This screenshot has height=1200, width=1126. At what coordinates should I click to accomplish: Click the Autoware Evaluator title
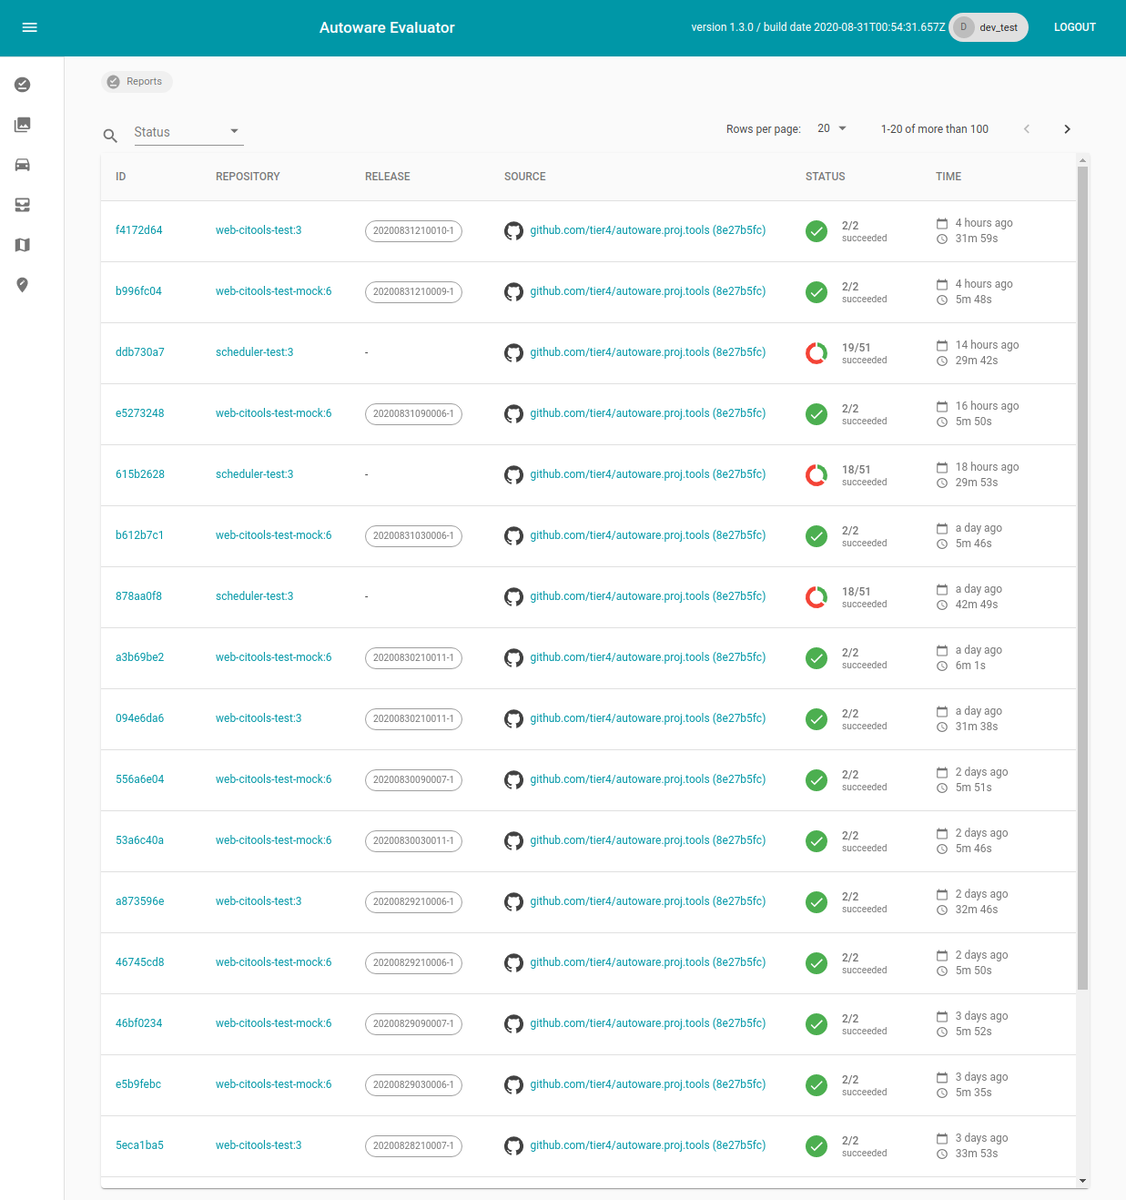click(387, 28)
